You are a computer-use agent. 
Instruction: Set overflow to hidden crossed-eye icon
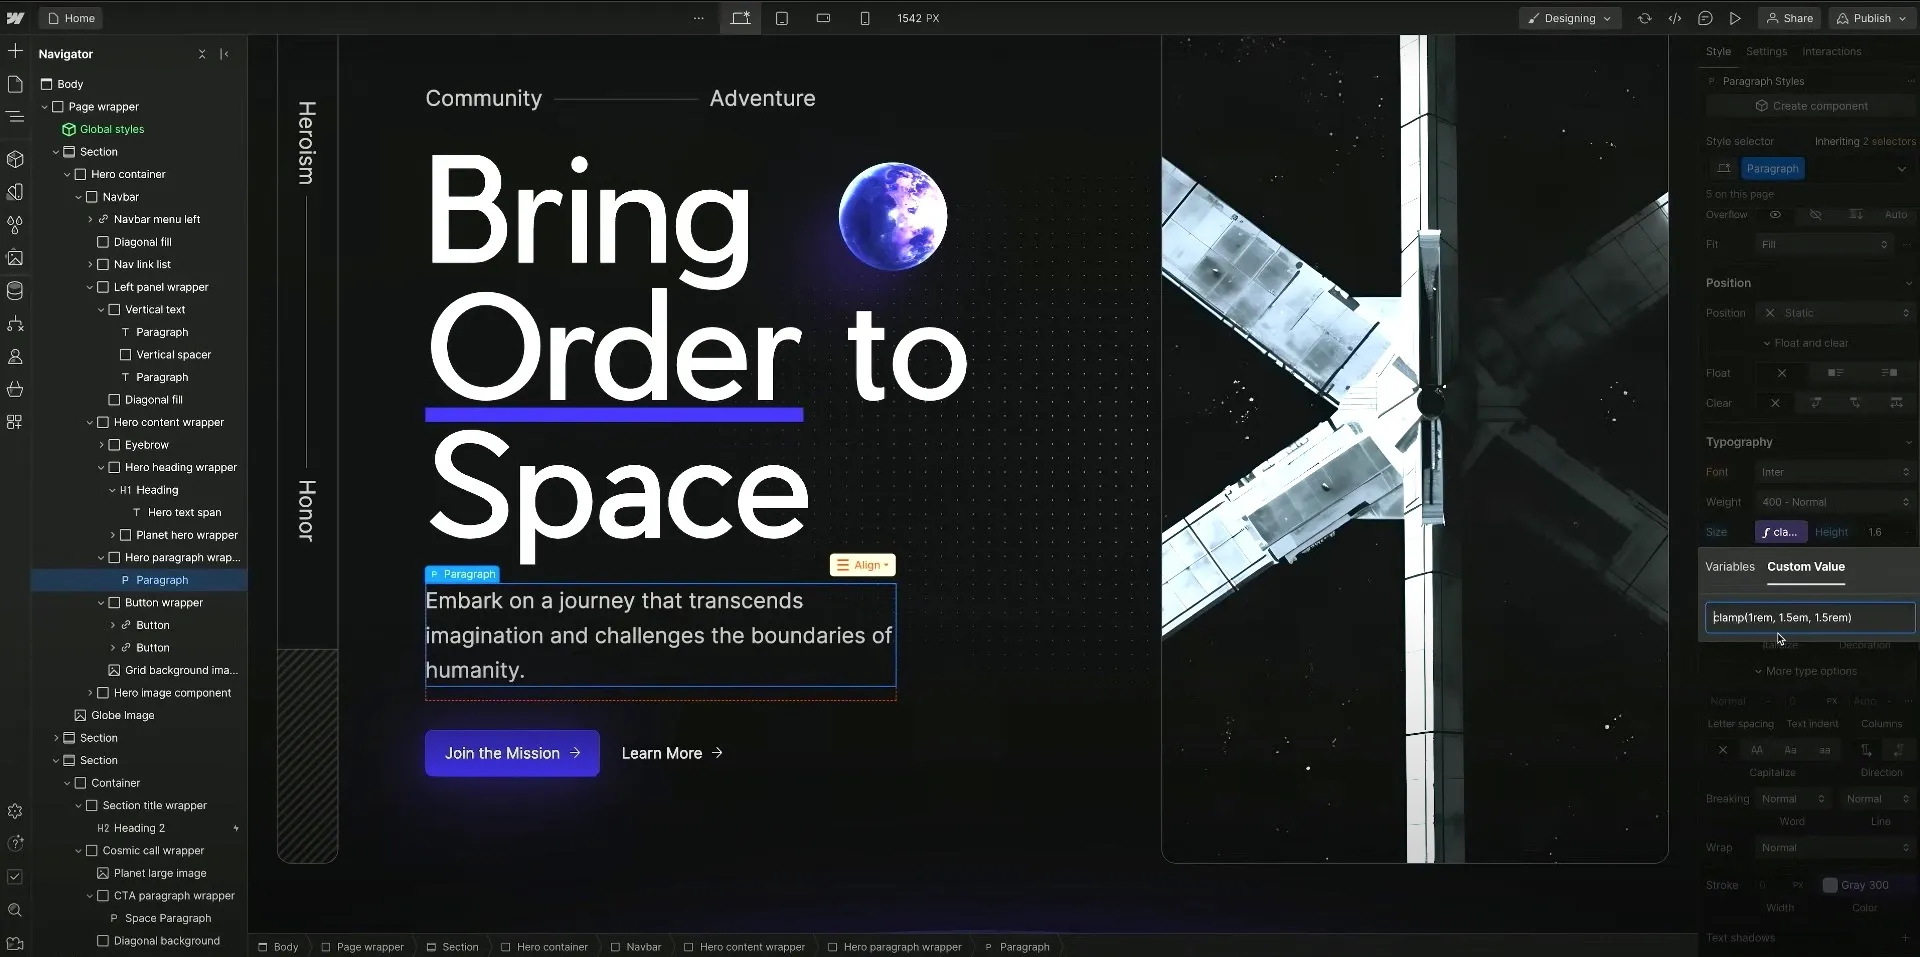pos(1816,215)
